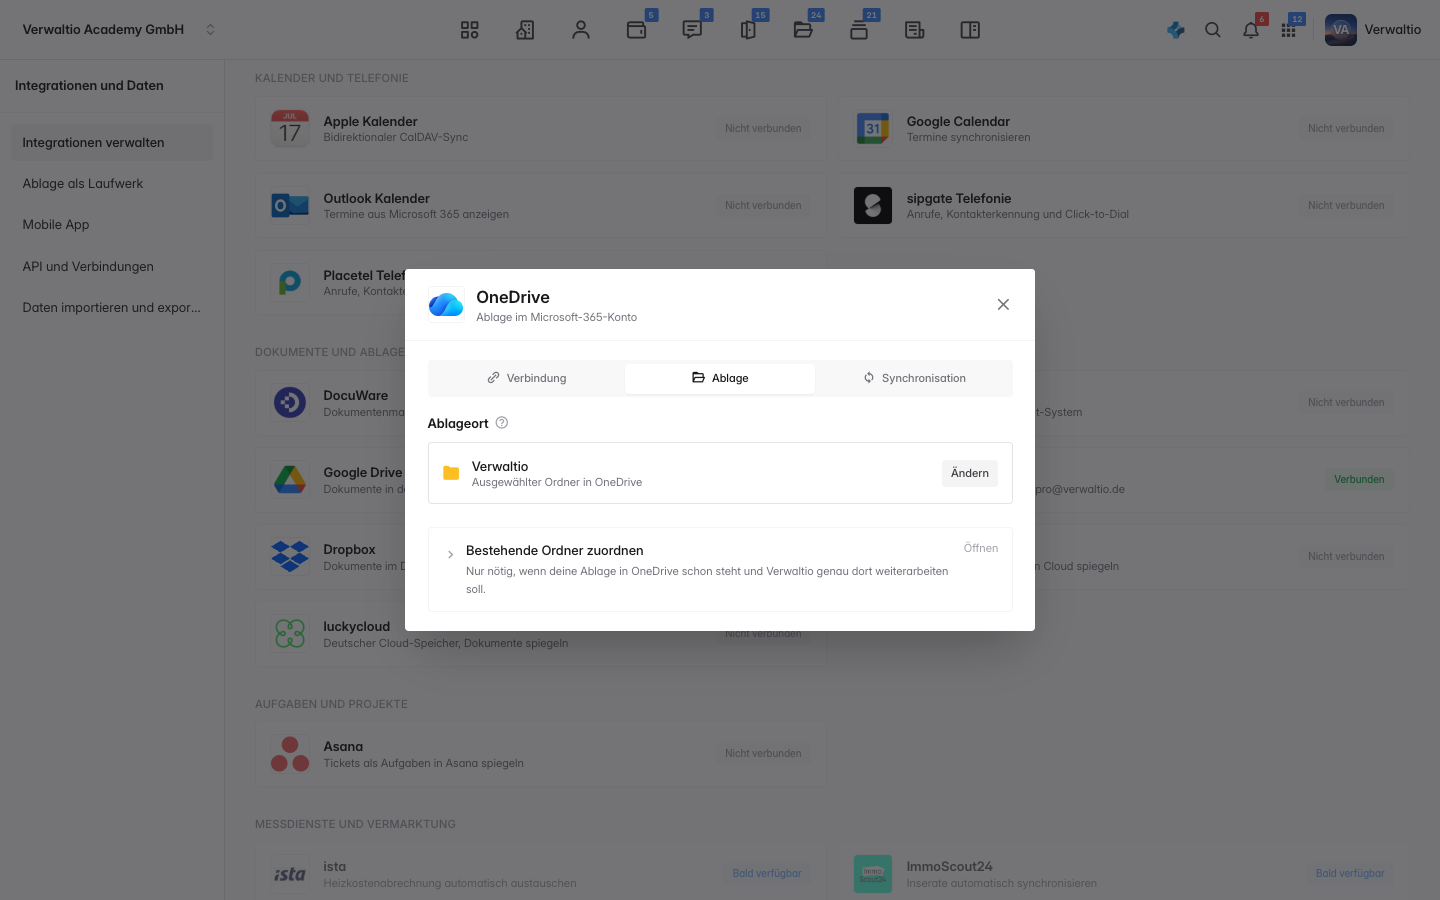
Task: Select Integrationen verwalten in the sidebar
Action: [112, 143]
